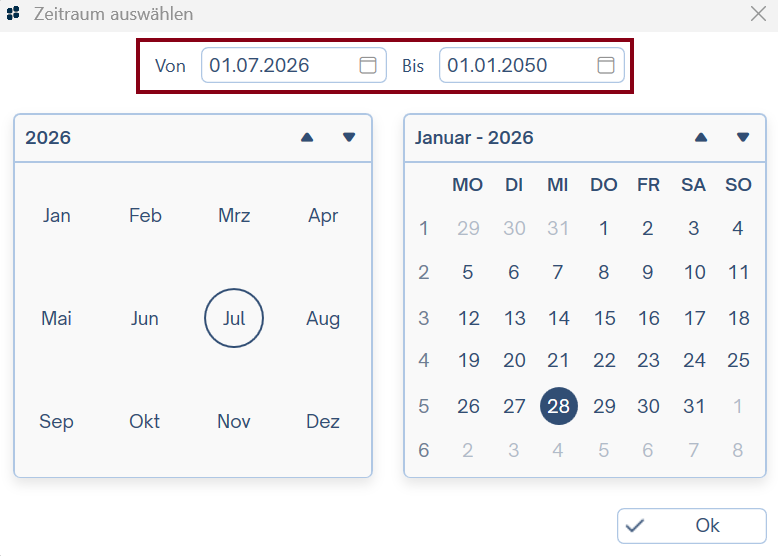Close the Zeitraum auswählen dialog
This screenshot has width=778, height=556.
[x=758, y=14]
